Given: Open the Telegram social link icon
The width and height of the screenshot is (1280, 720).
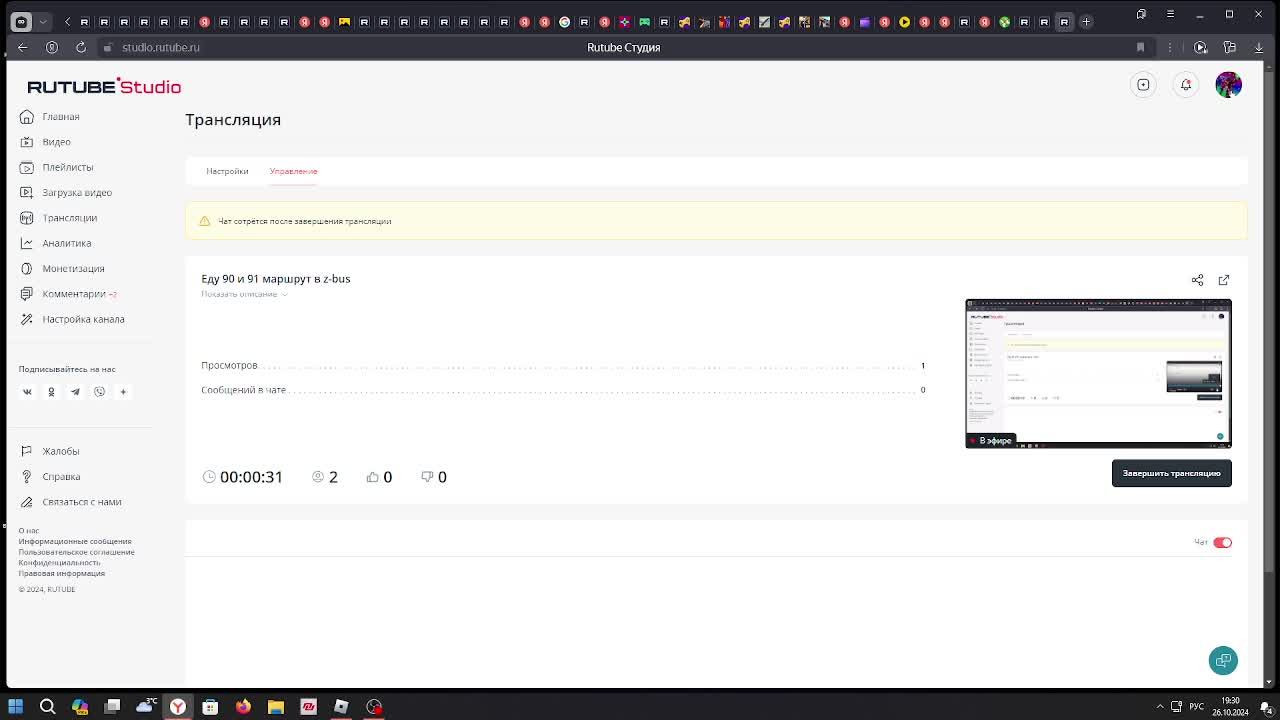Looking at the screenshot, I should (75, 392).
